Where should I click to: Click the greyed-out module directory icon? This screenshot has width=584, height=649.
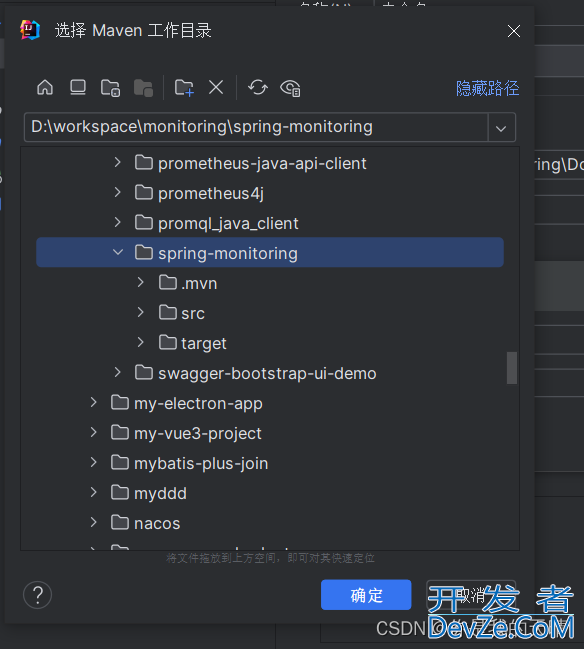[143, 88]
